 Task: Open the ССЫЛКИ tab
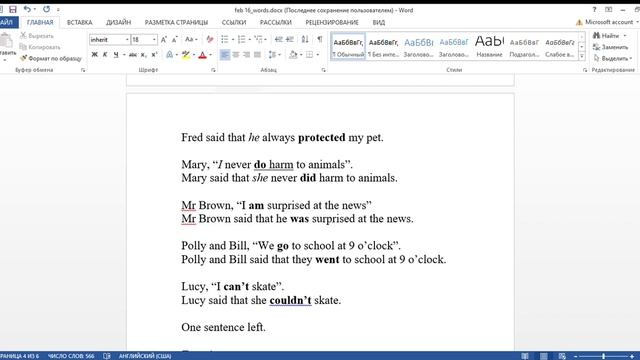234,22
